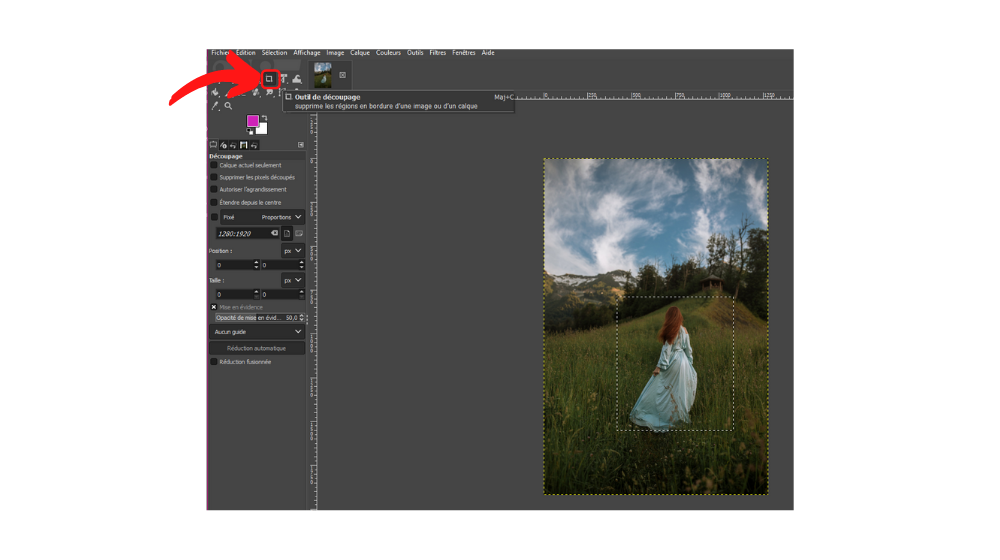
Task: Click the horizontal ruler above the canvas
Action: tap(654, 96)
